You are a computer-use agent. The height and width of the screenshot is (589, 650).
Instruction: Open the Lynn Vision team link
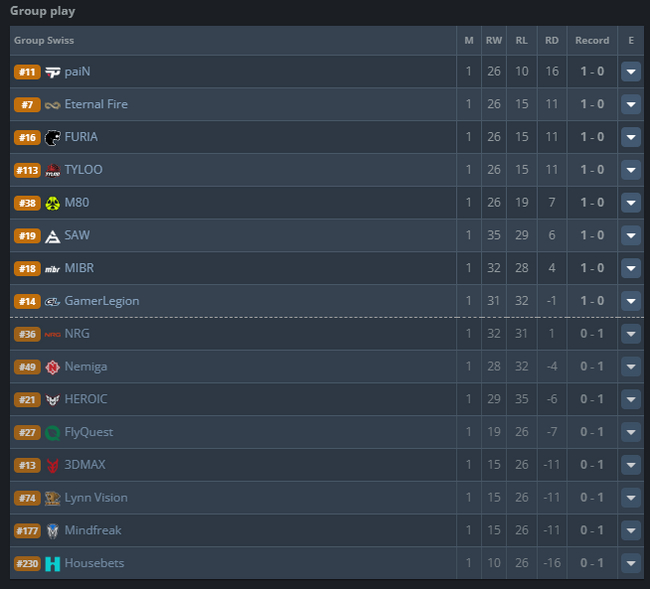(96, 498)
